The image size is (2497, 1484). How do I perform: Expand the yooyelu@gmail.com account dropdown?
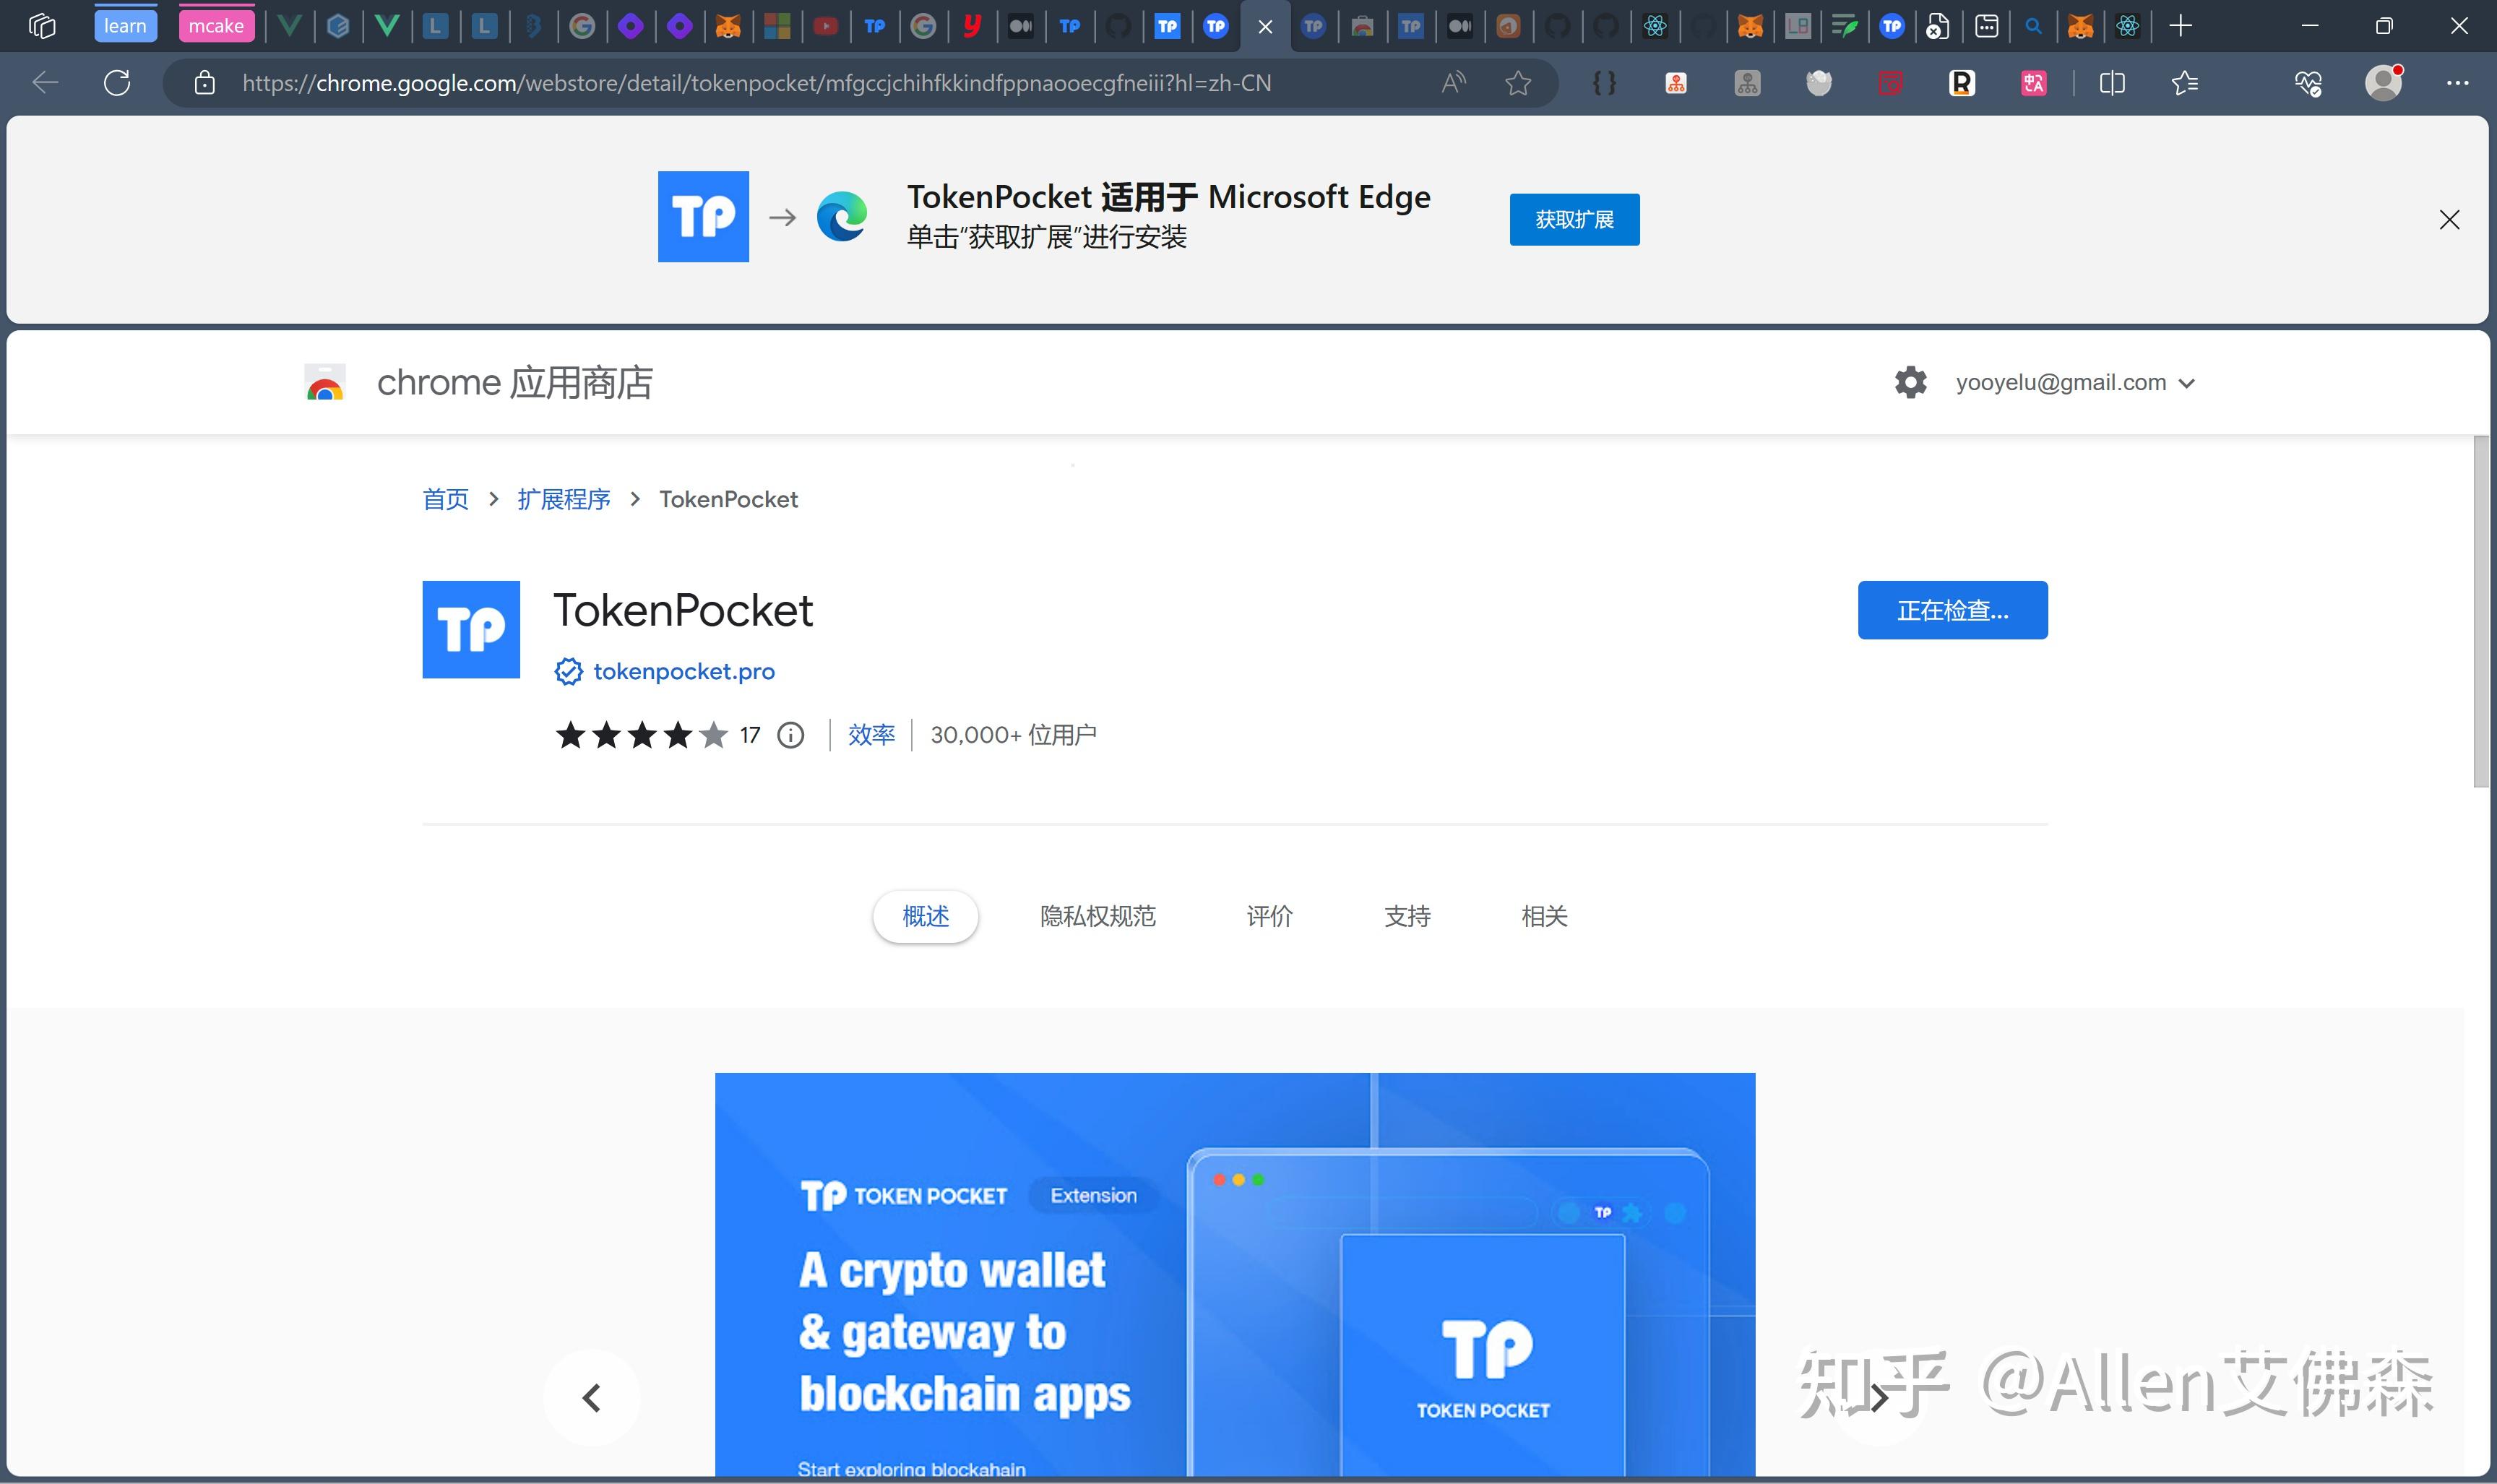[x=2188, y=382]
